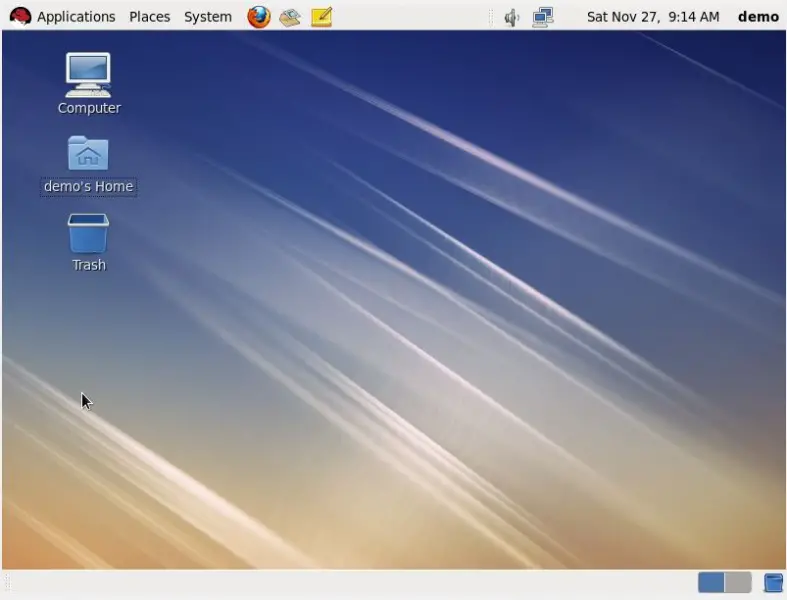Open the Computer desktop icon

(88, 76)
